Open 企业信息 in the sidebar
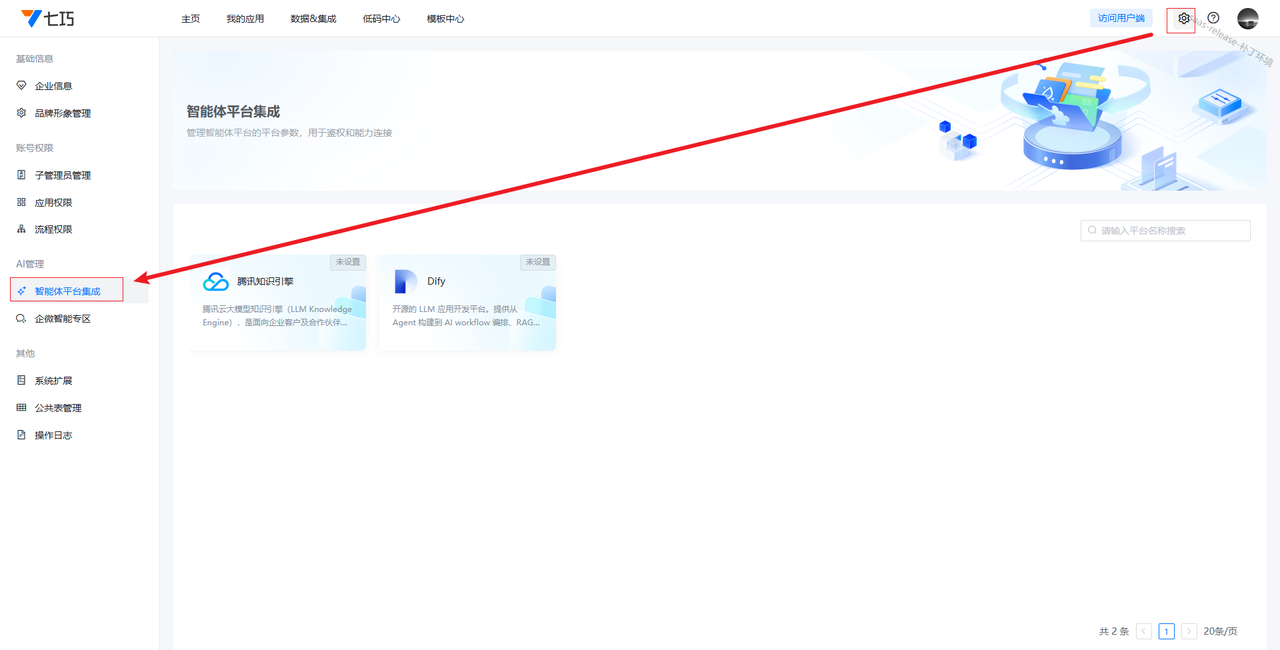The width and height of the screenshot is (1280, 650). 53,86
